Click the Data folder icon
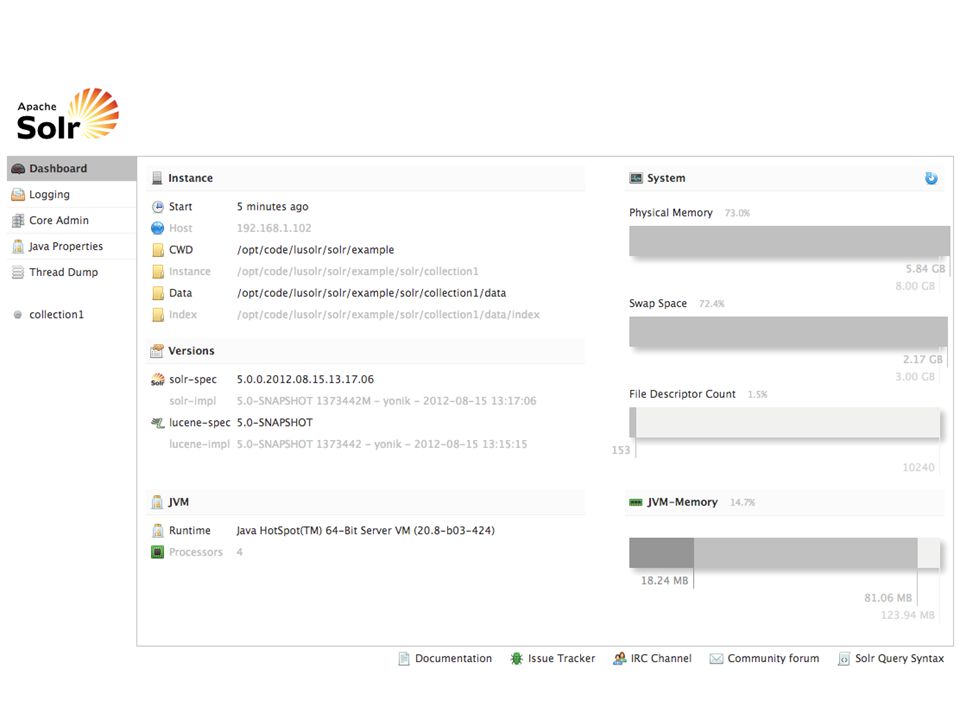Image resolution: width=960 pixels, height=720 pixels. 158,293
